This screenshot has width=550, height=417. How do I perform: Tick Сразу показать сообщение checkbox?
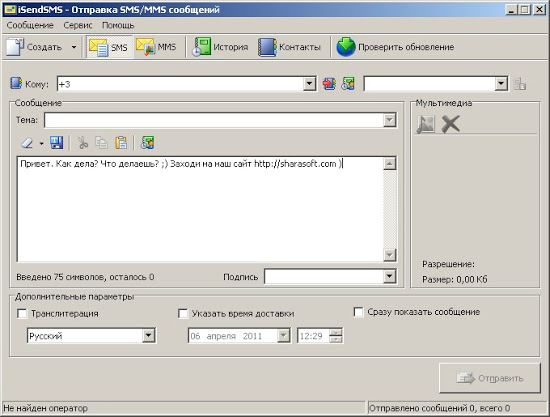coord(358,312)
